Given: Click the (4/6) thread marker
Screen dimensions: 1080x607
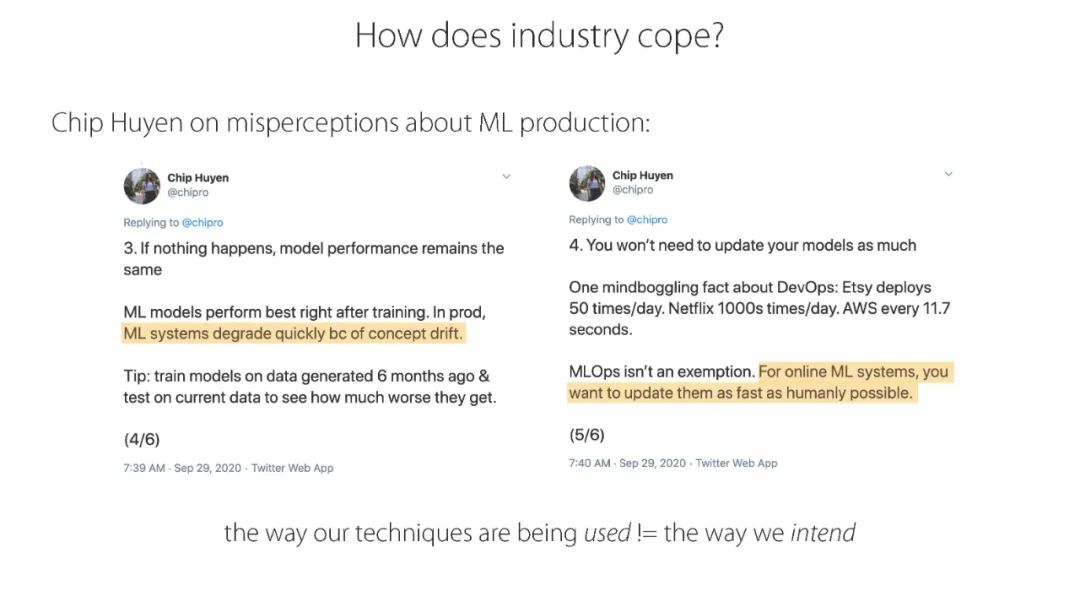Looking at the screenshot, I should [x=141, y=439].
